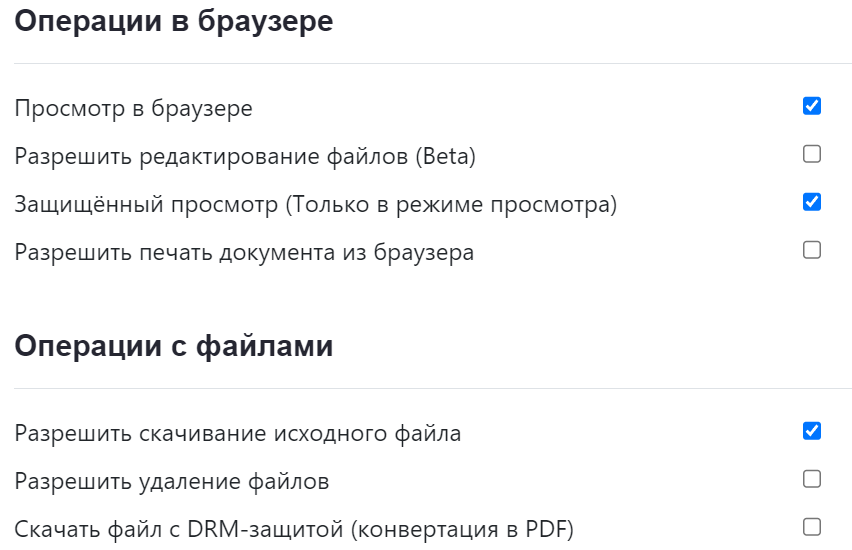Tick the "Разрешить печать документа из браузера" checkbox
The height and width of the screenshot is (550, 852).
pos(812,250)
